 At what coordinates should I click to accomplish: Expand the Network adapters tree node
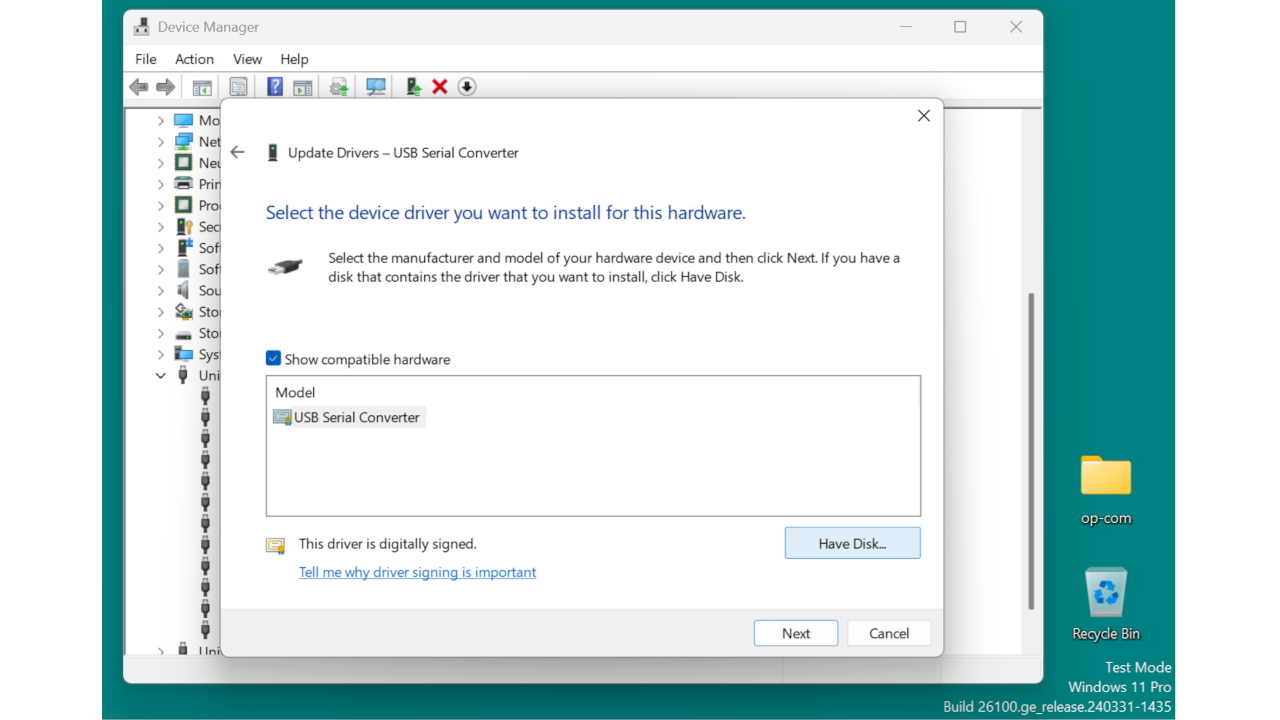[x=161, y=141]
